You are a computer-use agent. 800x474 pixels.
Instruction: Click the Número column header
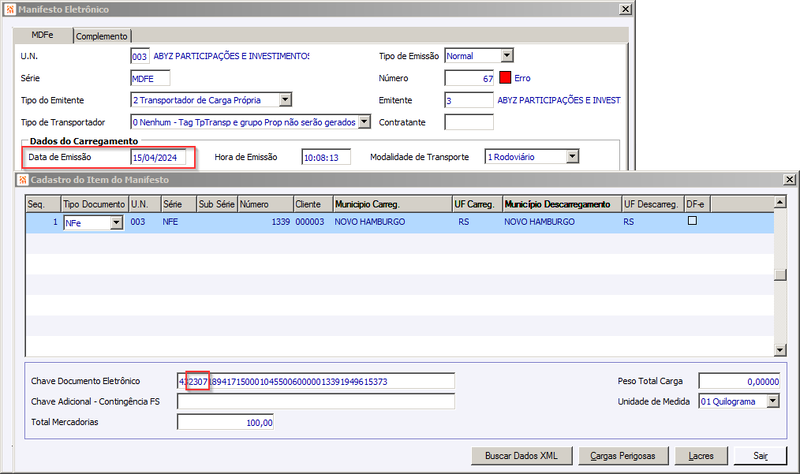[x=265, y=204]
